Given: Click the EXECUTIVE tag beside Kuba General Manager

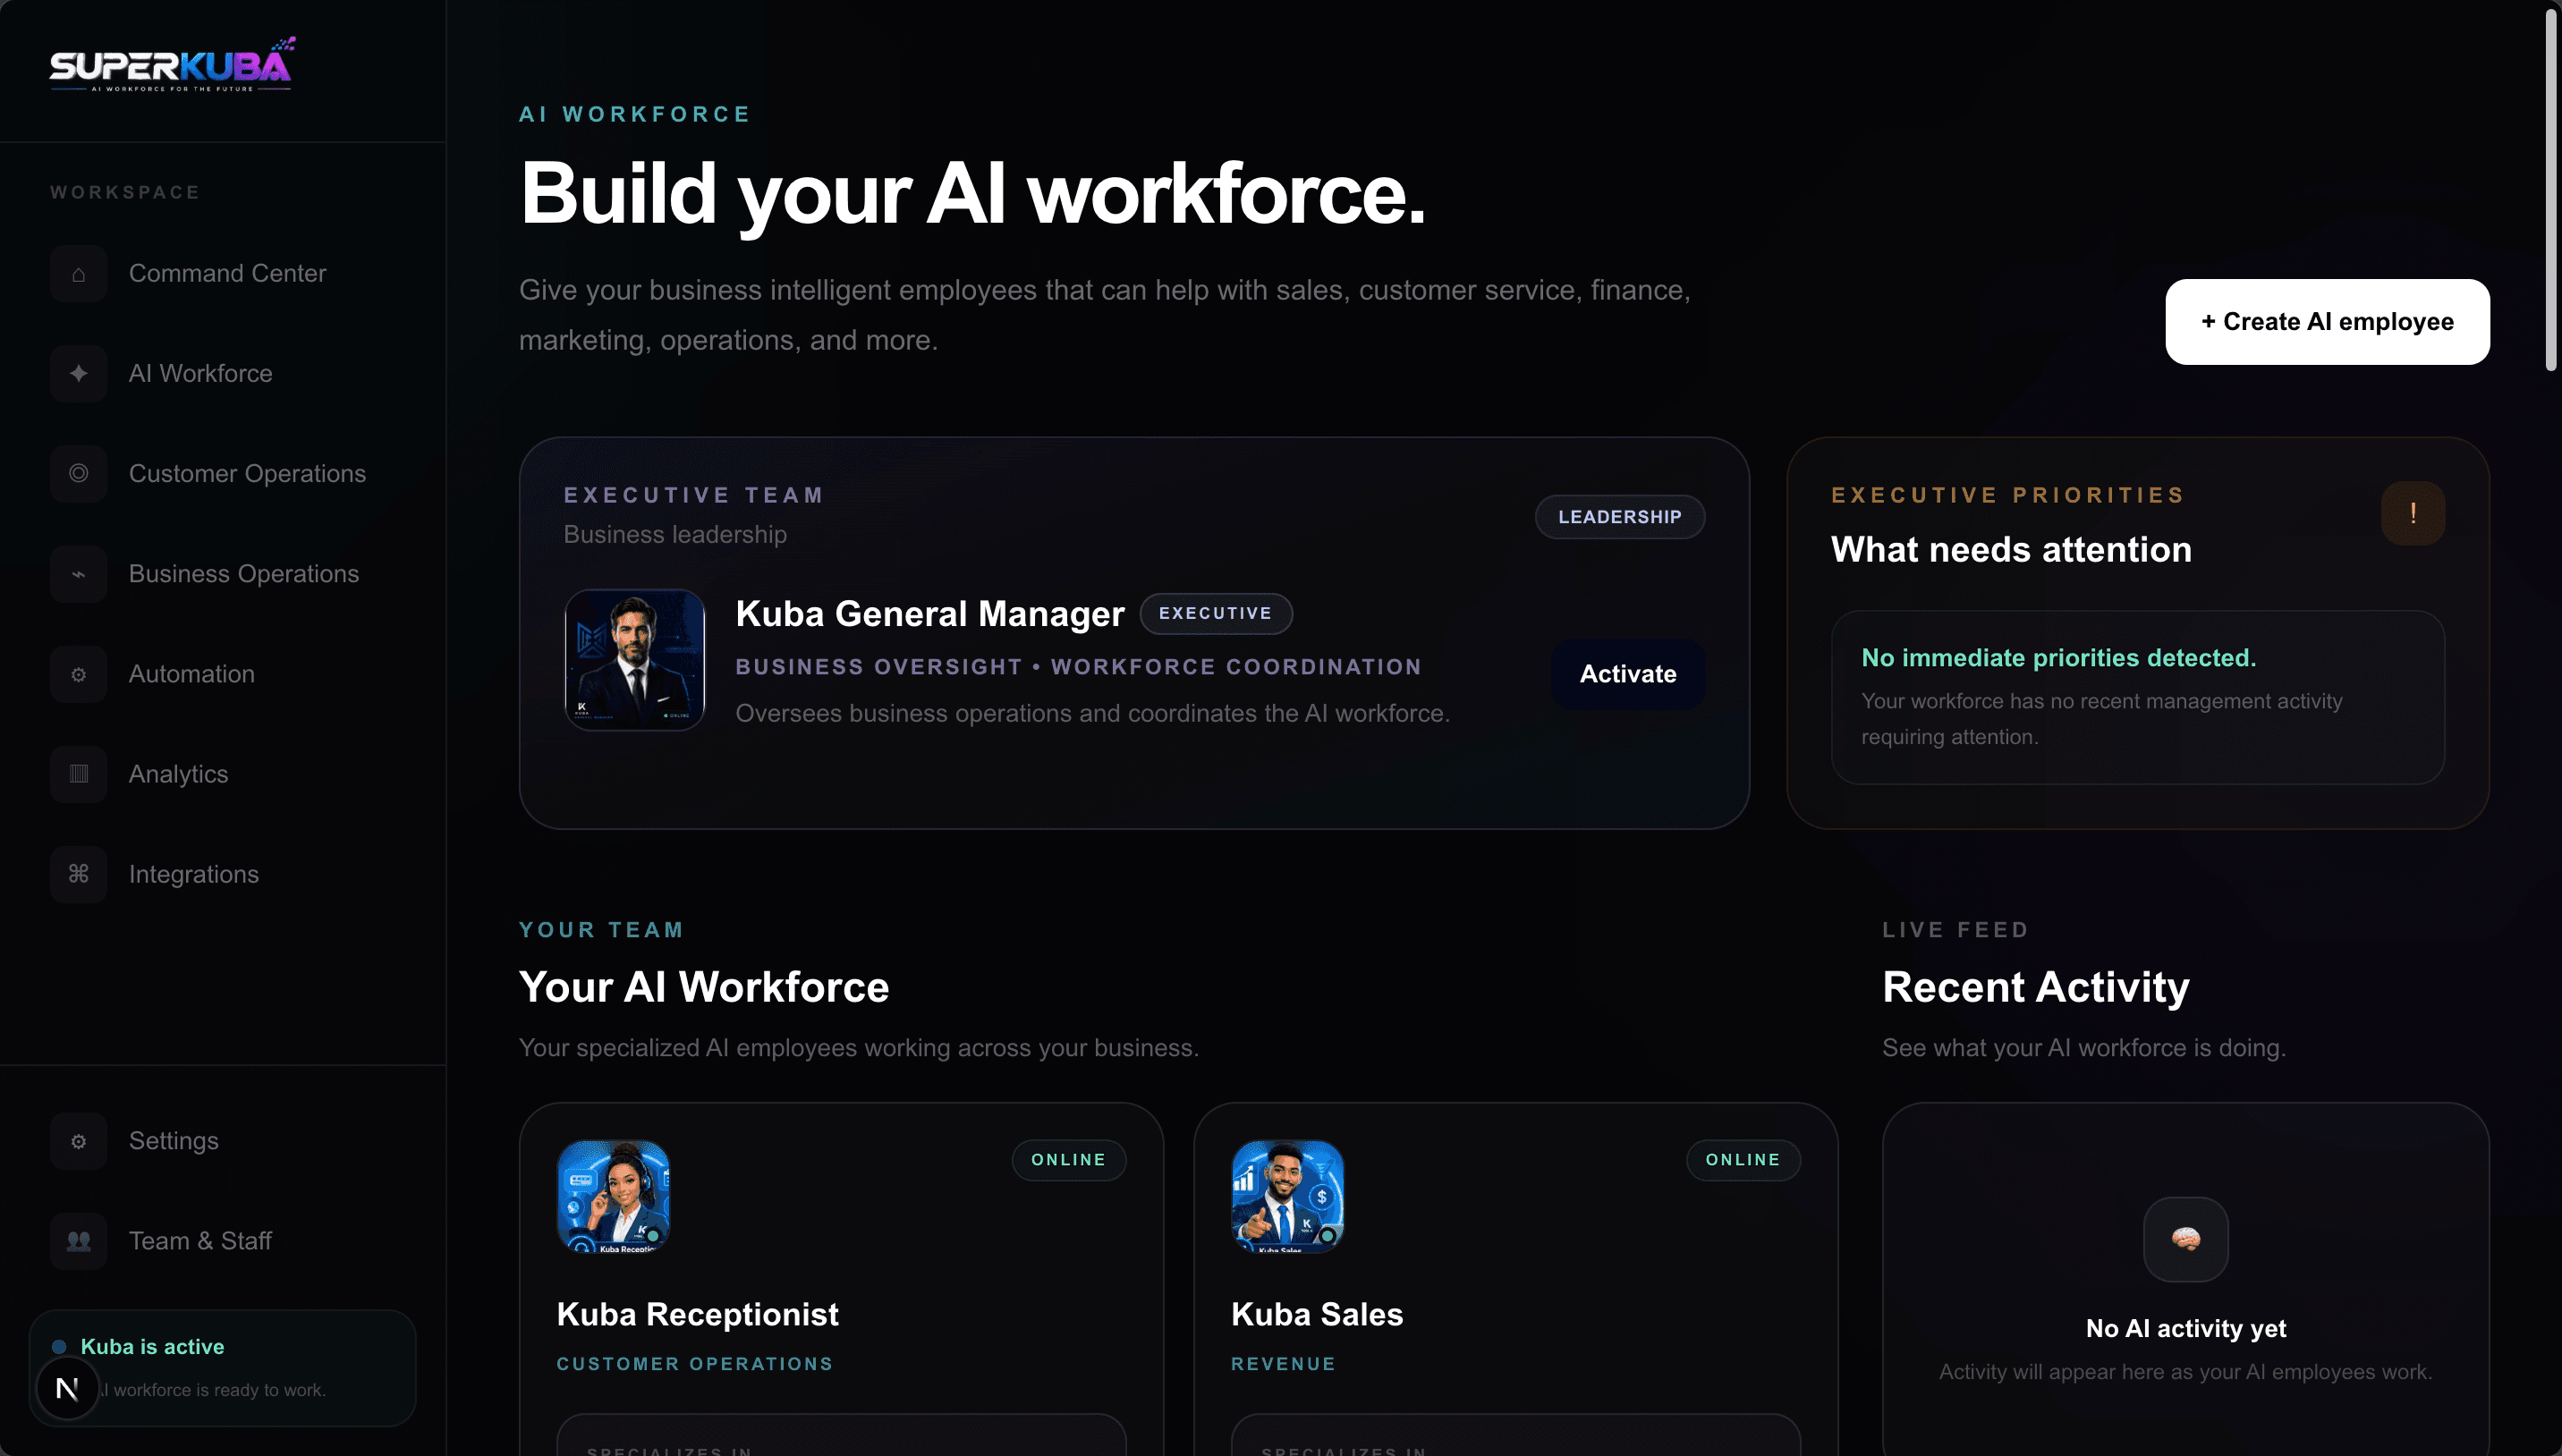Looking at the screenshot, I should tap(1215, 613).
